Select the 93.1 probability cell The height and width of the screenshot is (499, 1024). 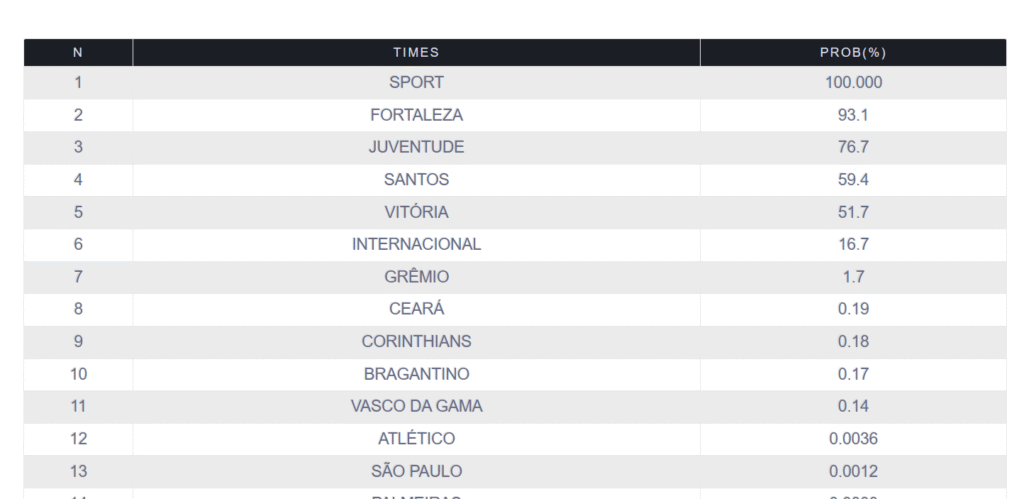(853, 115)
